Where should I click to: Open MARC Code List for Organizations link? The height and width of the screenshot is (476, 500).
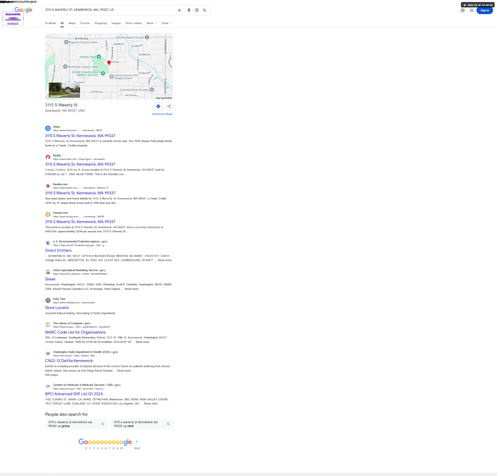point(75,332)
